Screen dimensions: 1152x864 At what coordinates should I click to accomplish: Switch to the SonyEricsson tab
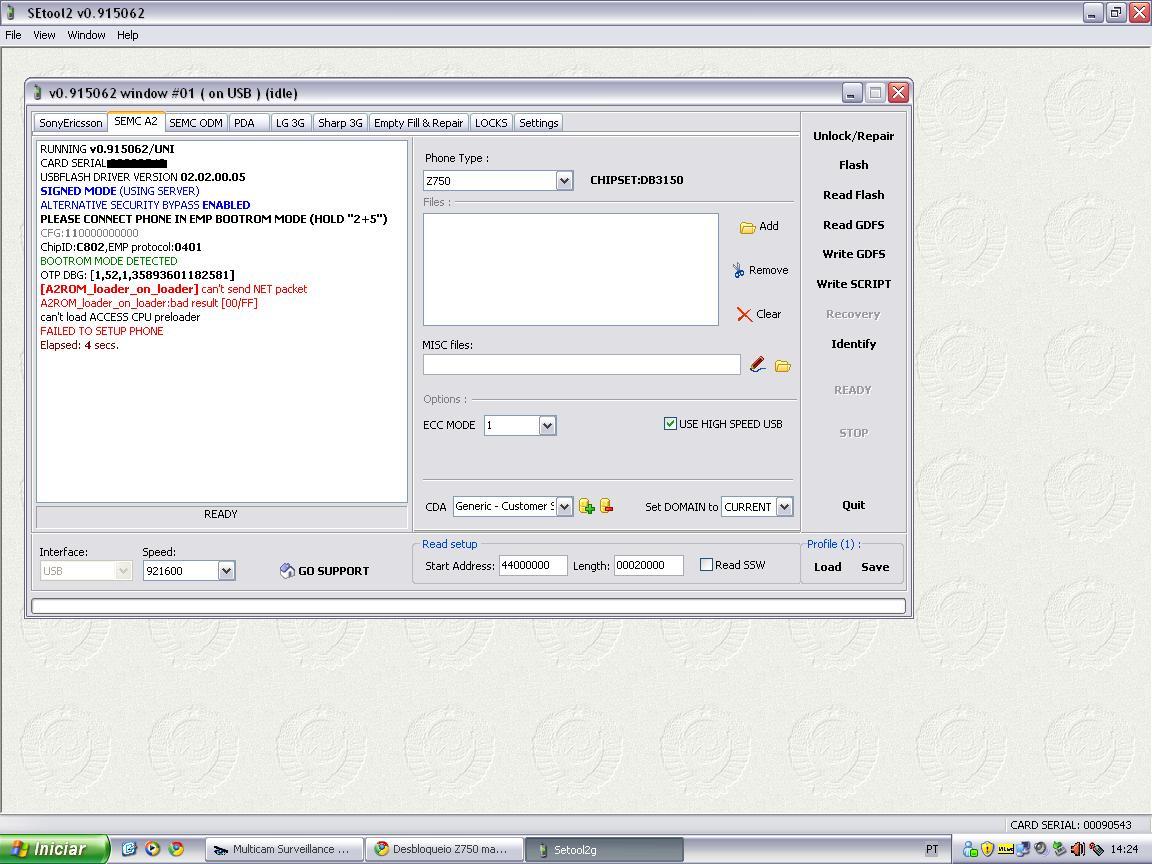(71, 123)
